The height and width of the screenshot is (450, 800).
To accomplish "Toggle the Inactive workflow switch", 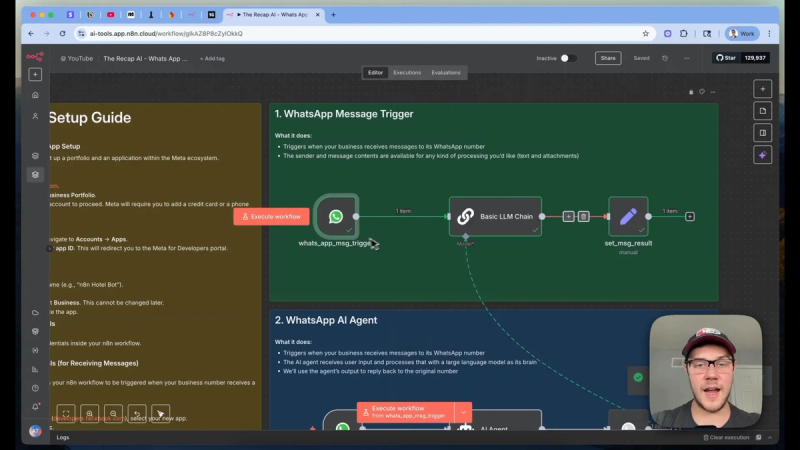I will tap(568, 58).
